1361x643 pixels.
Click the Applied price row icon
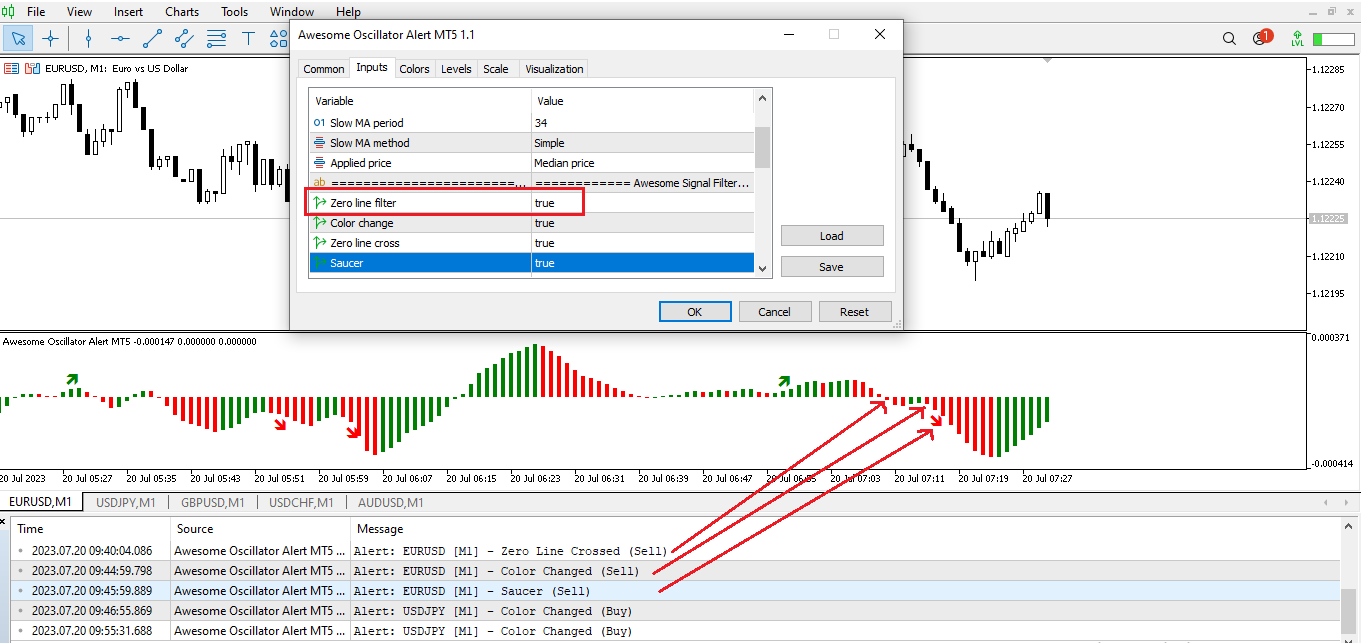[320, 163]
